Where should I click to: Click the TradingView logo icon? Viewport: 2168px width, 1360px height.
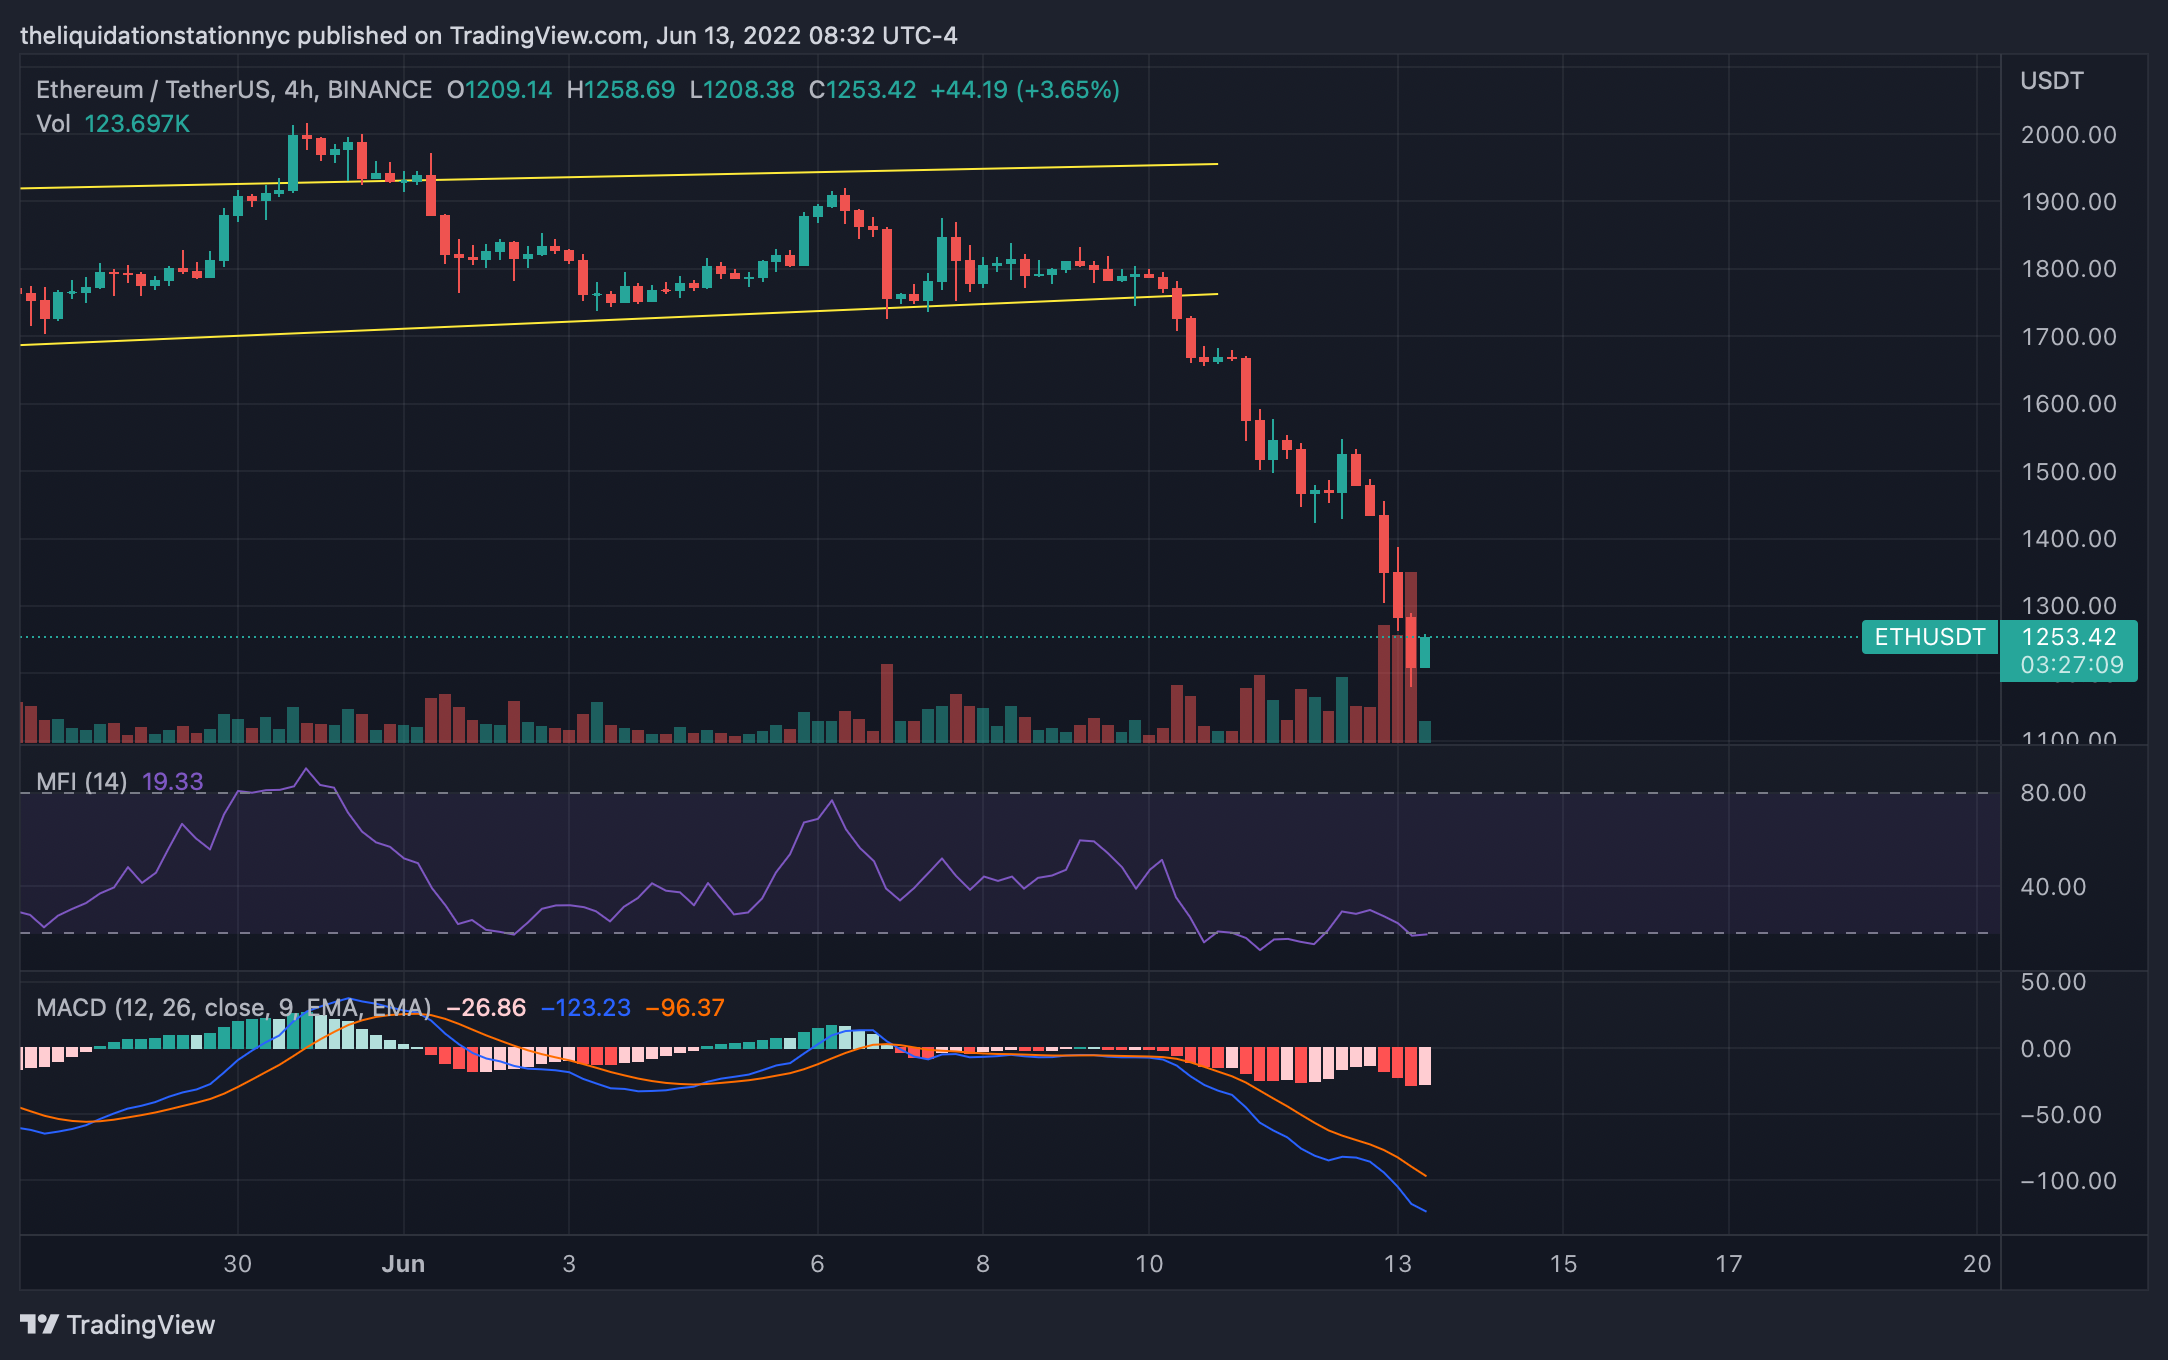click(x=40, y=1325)
